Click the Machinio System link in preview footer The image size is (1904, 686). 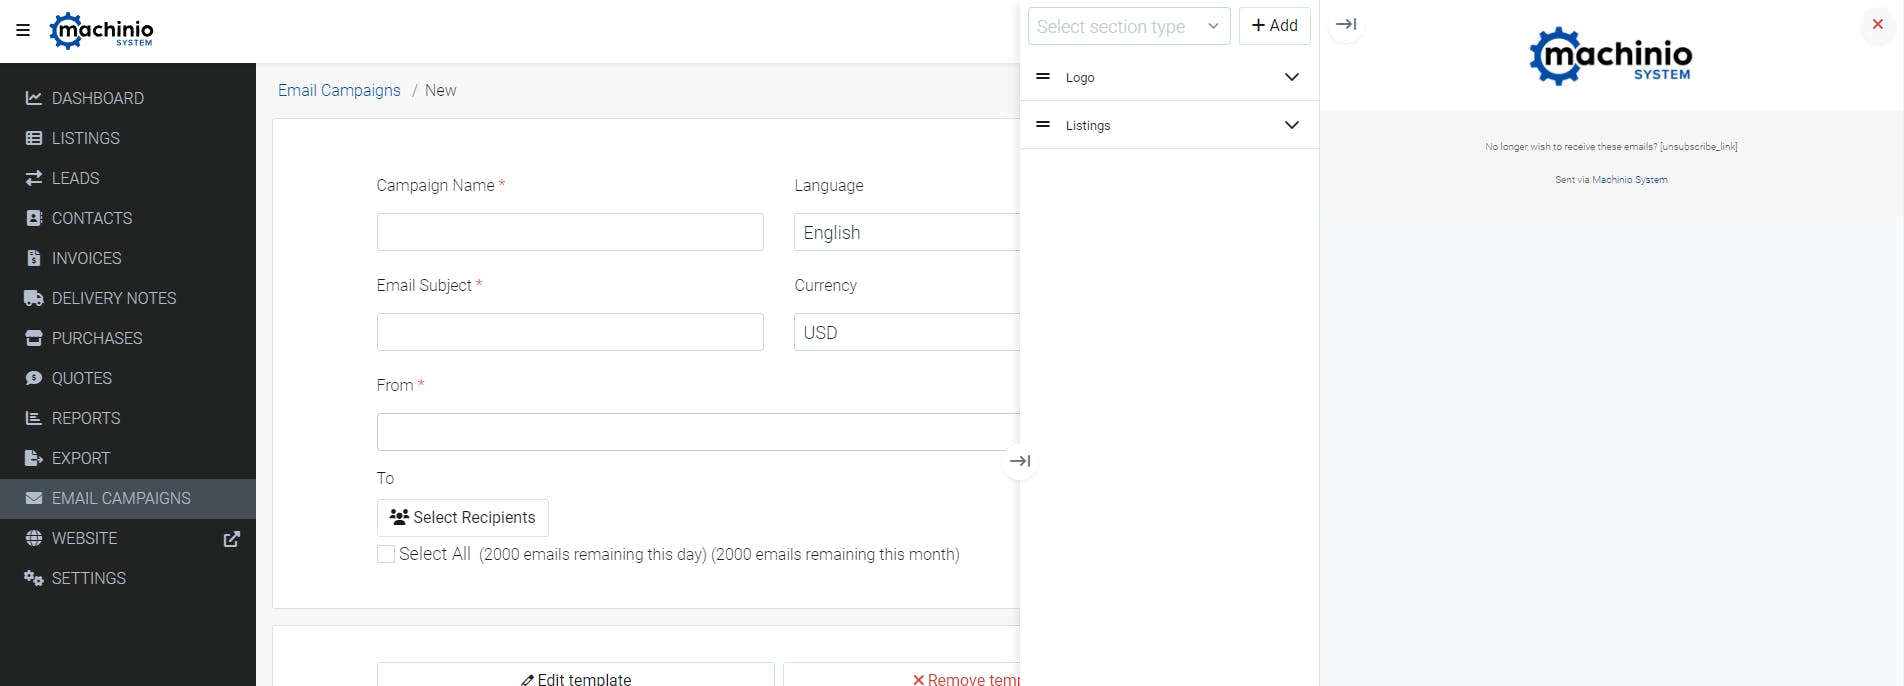pyautogui.click(x=1630, y=180)
